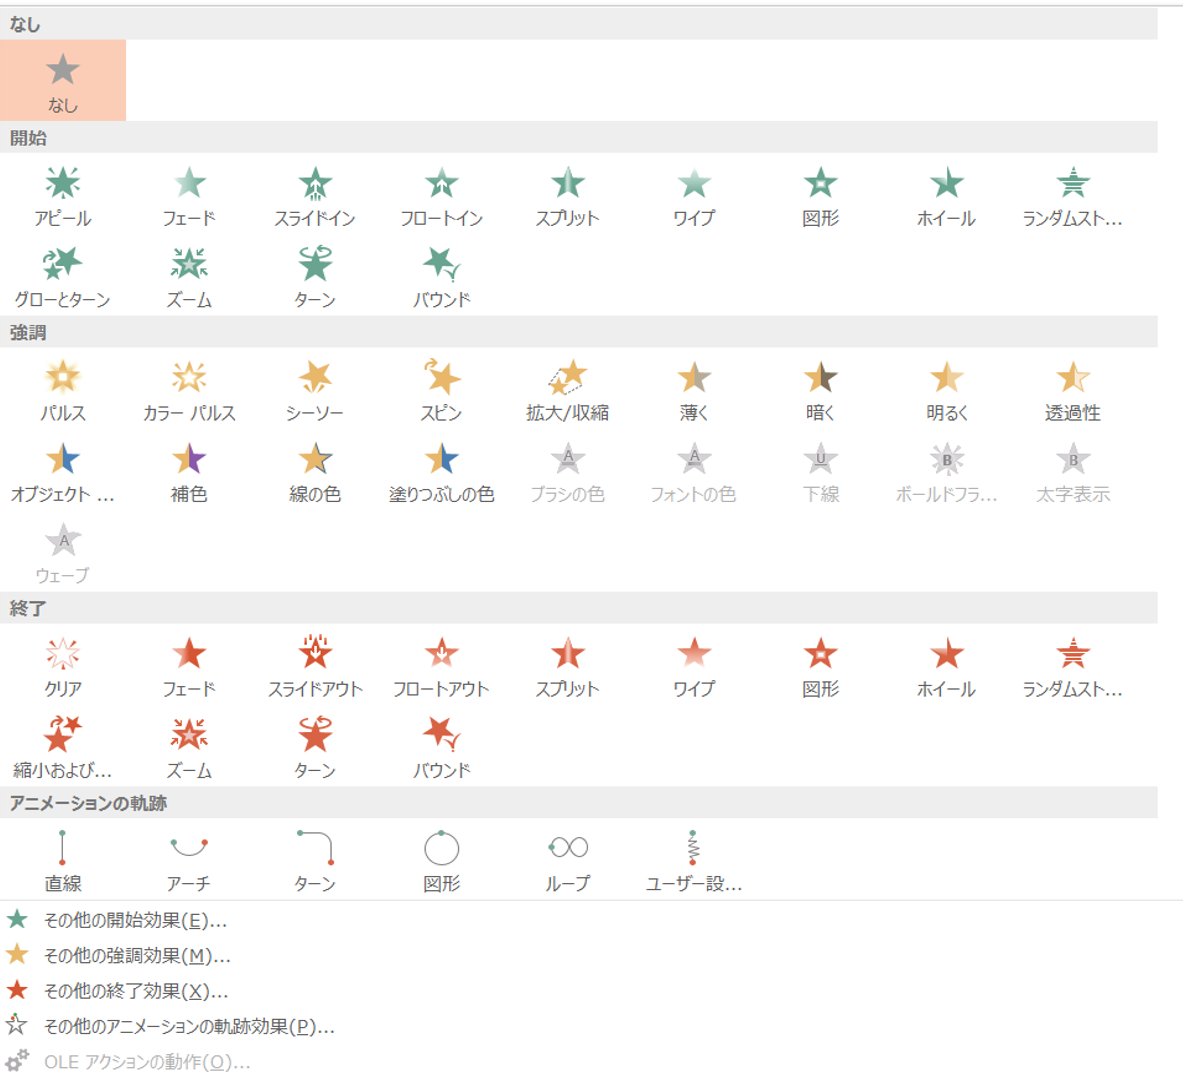Image resolution: width=1183 pixels, height=1076 pixels.
Task: Choose the 図形 circle motion path
Action: pos(441,862)
